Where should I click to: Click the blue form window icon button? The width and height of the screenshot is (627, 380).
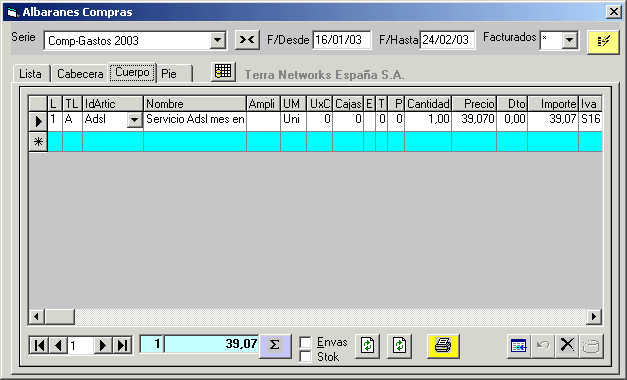[x=519, y=346]
